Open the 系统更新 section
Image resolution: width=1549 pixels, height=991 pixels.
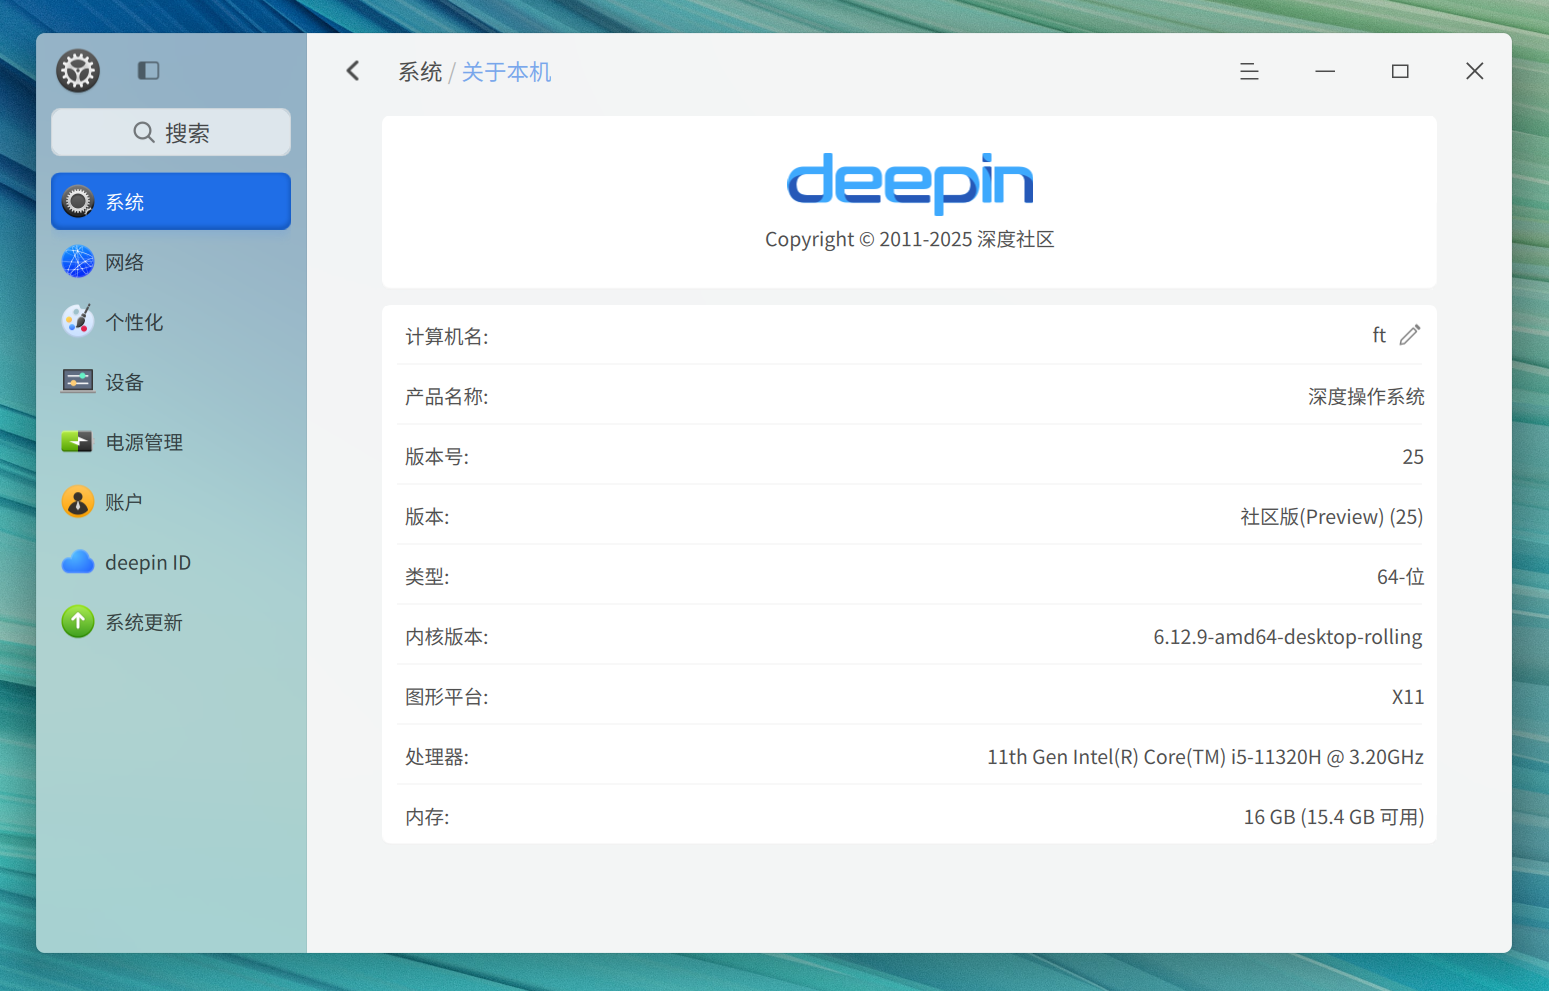[171, 622]
